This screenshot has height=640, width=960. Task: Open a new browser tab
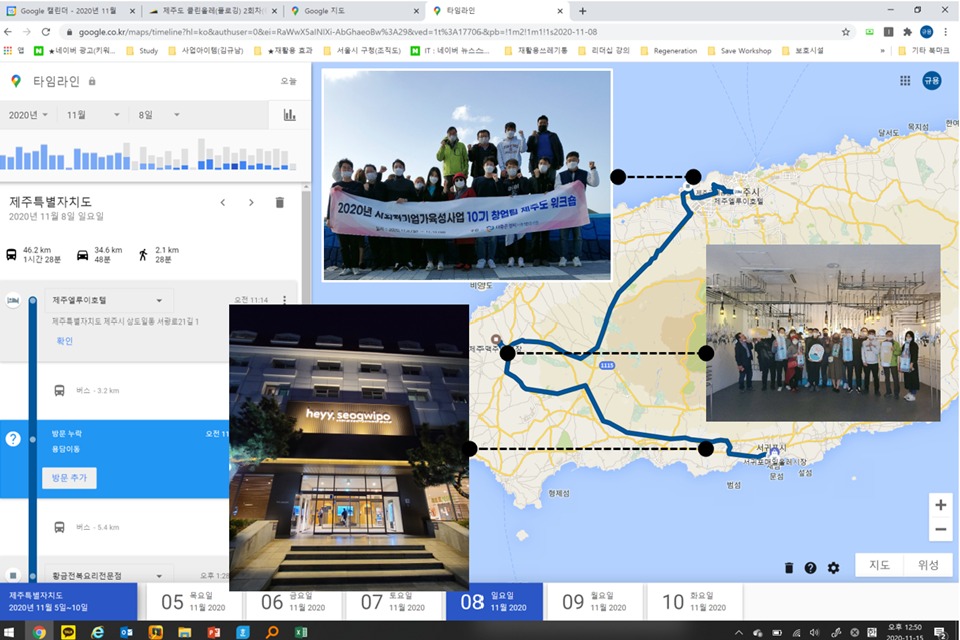point(582,11)
